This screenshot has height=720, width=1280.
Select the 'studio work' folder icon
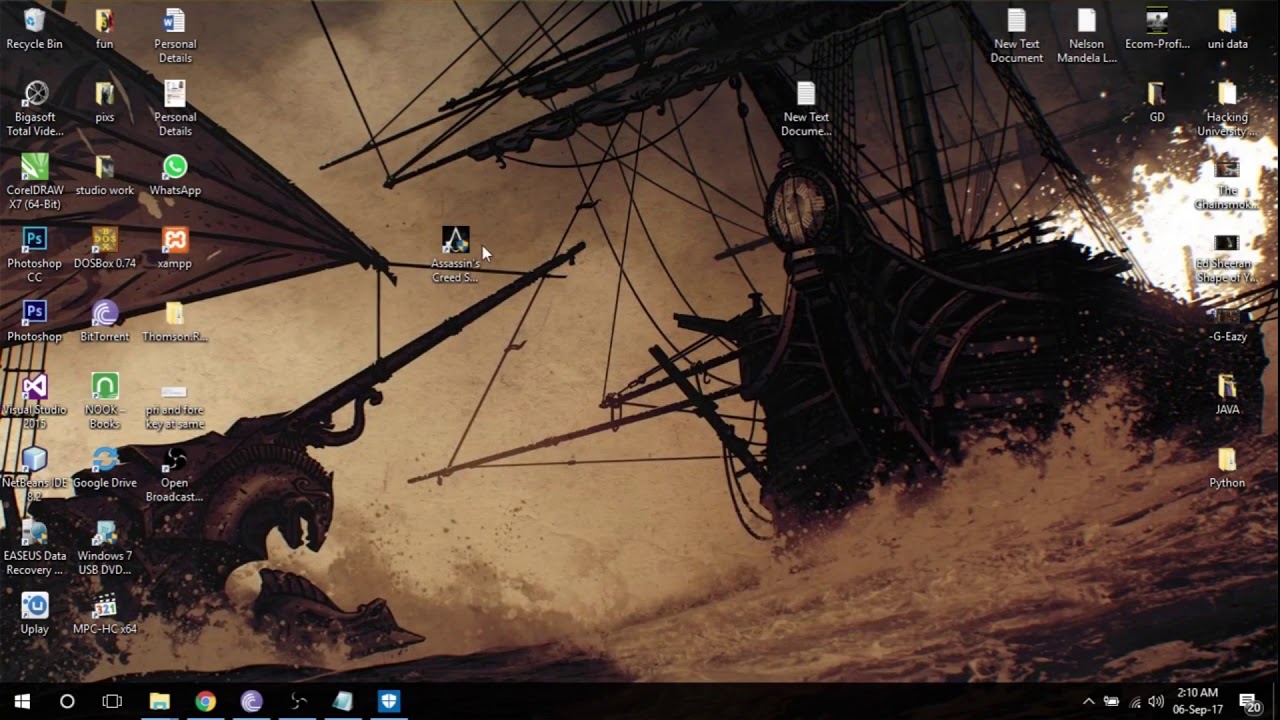click(x=104, y=175)
